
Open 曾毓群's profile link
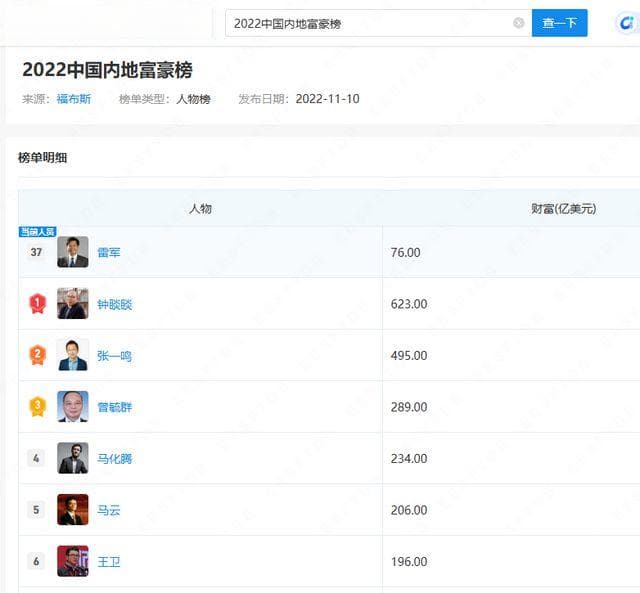115,407
